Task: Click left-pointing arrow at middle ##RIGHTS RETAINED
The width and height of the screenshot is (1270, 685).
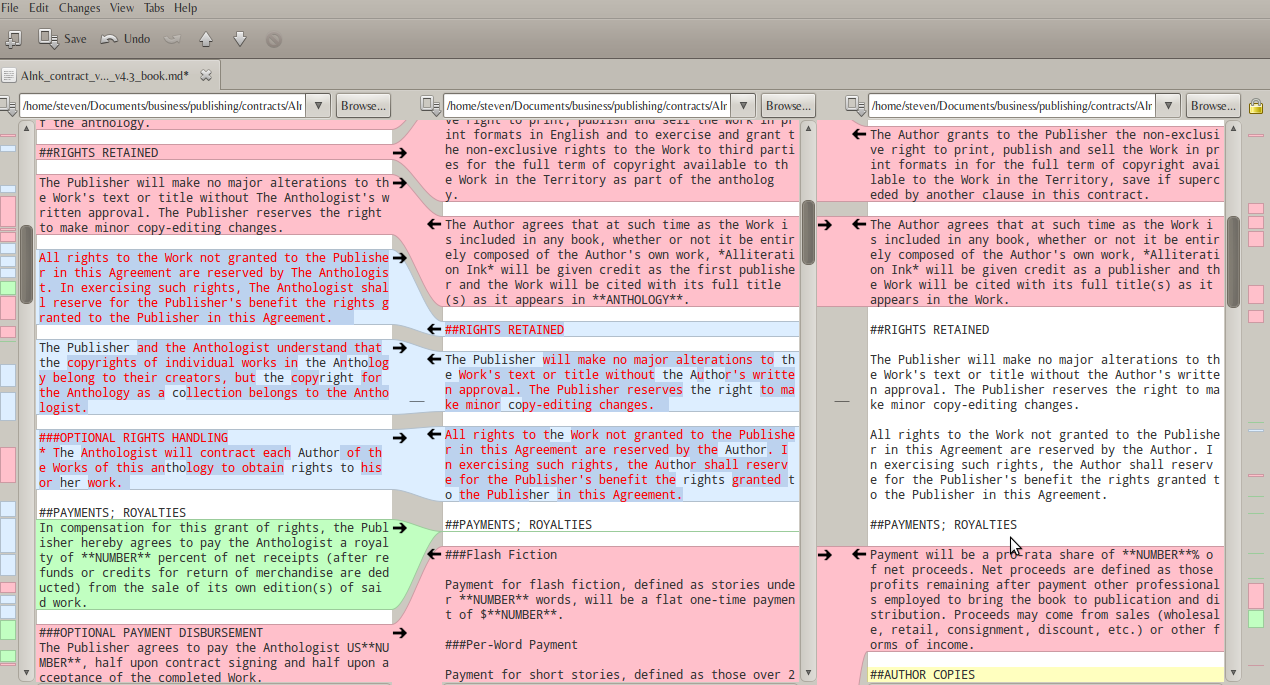Action: point(434,330)
